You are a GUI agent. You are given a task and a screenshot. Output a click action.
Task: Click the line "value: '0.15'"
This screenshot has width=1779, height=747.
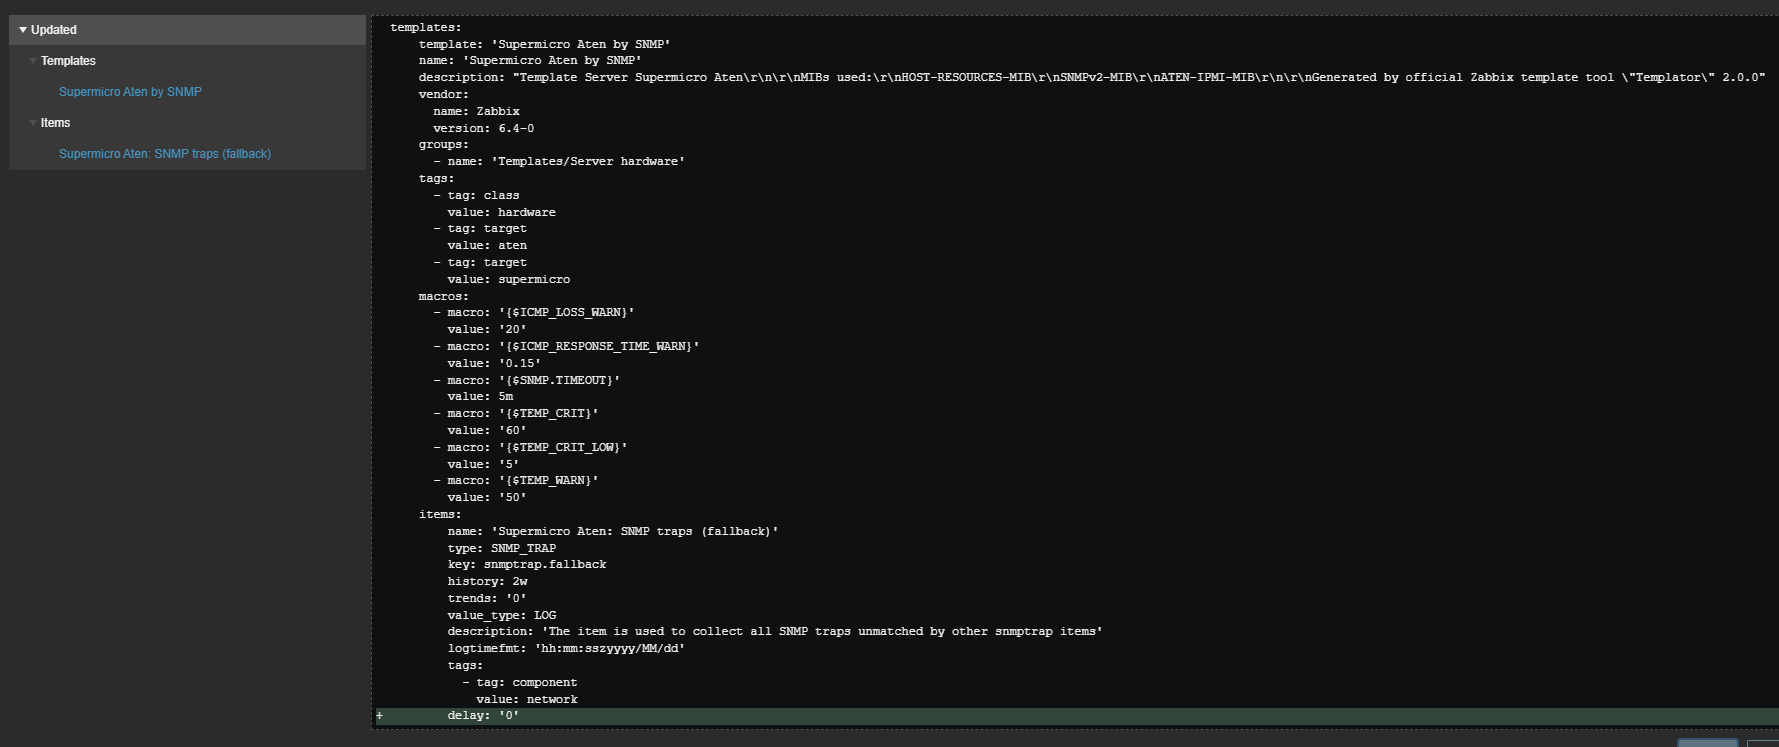tap(494, 363)
